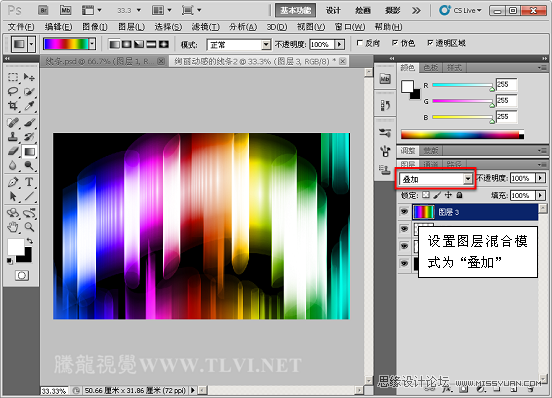Select the Path Selection tool

pyautogui.click(x=13, y=196)
